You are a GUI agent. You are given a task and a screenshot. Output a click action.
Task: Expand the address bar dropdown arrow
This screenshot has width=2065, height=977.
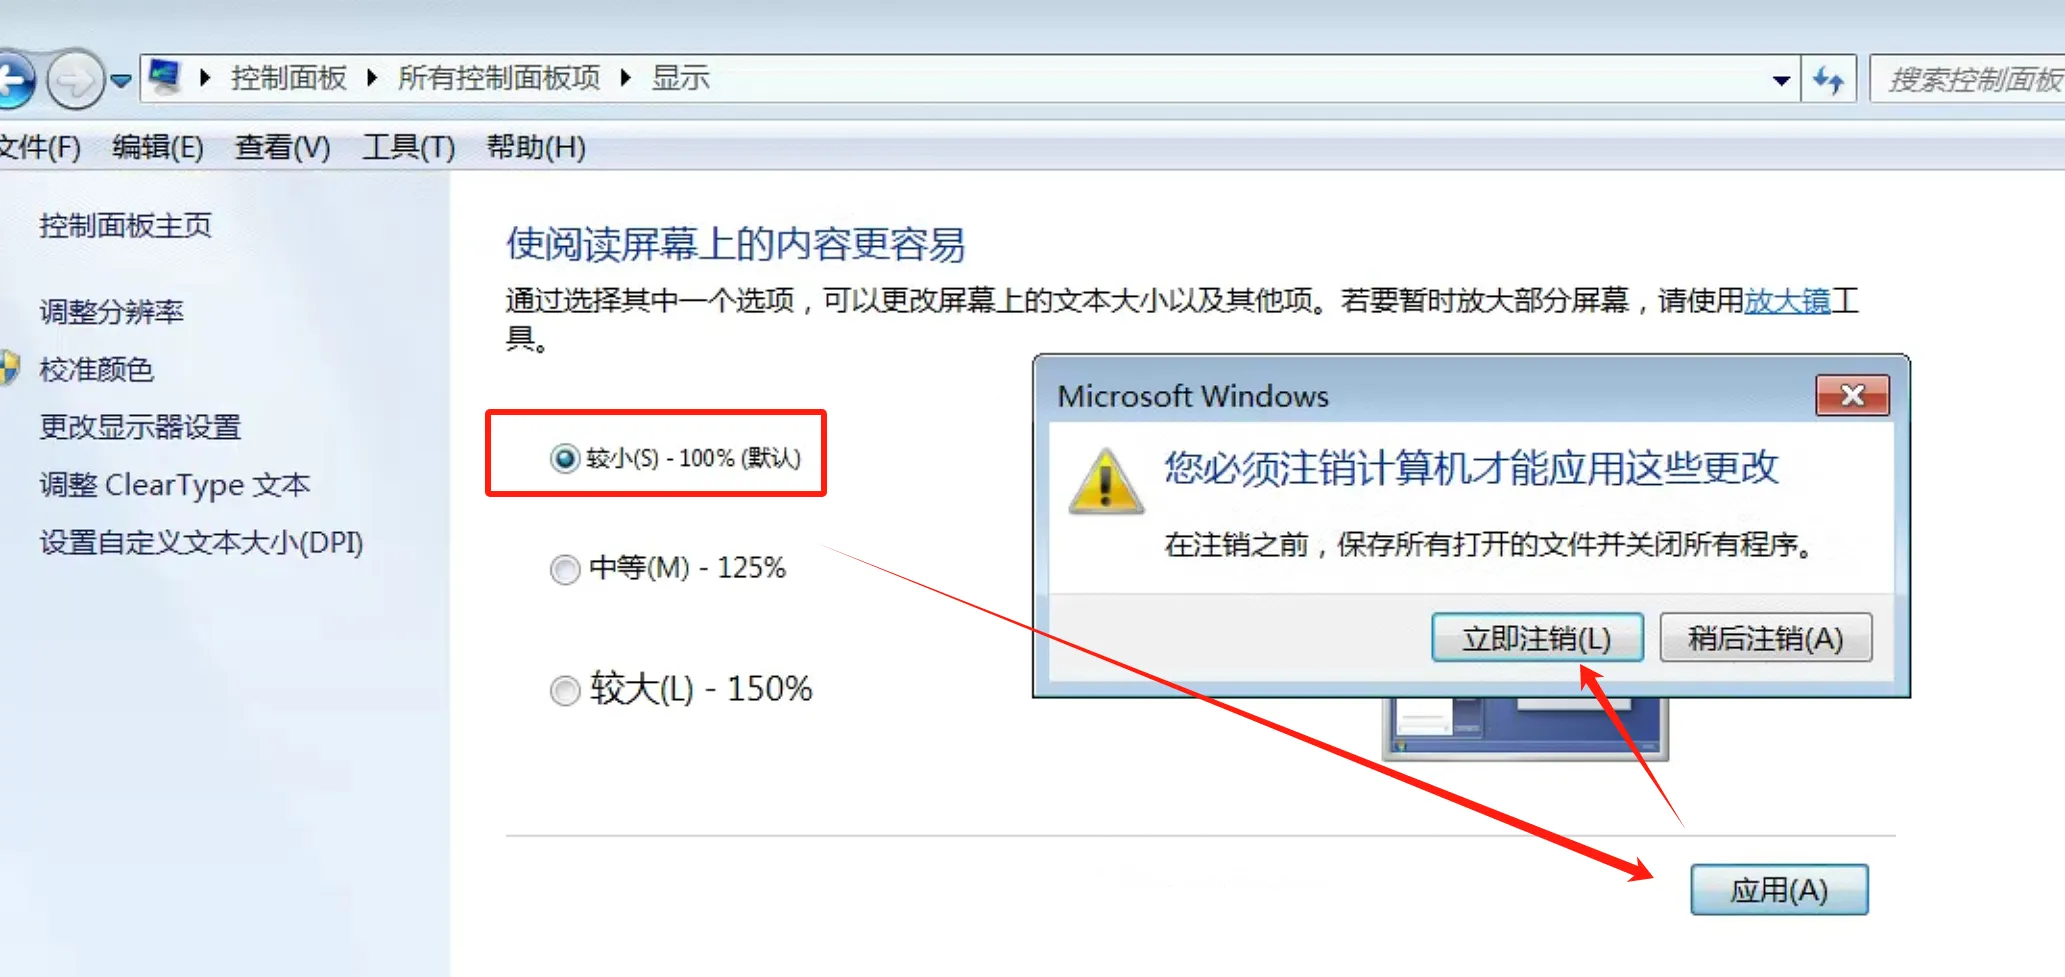point(1781,80)
